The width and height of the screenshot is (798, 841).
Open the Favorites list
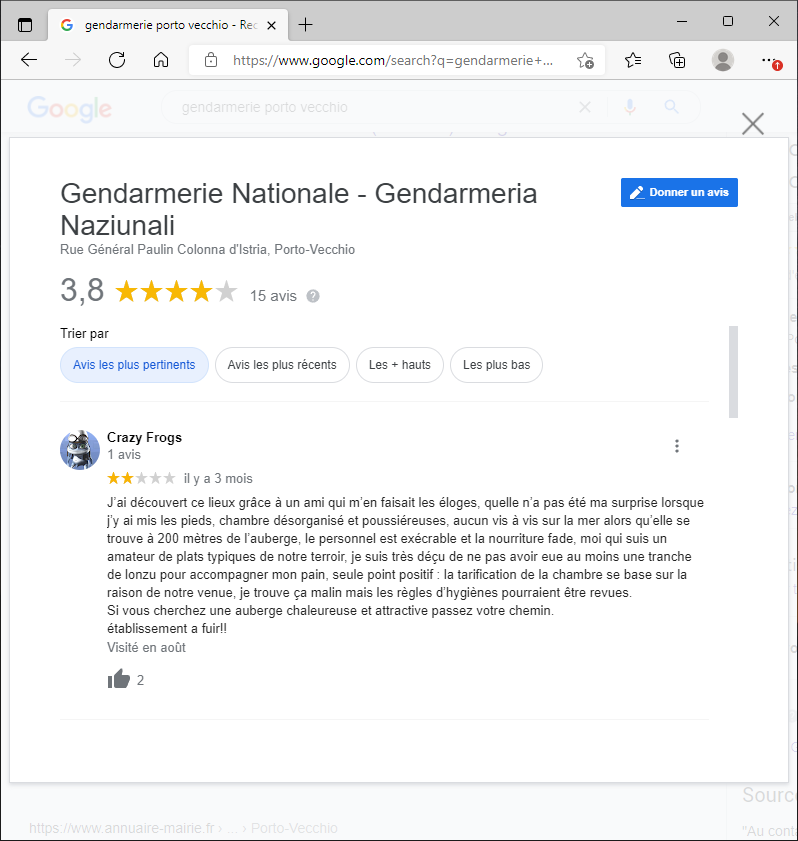[633, 60]
